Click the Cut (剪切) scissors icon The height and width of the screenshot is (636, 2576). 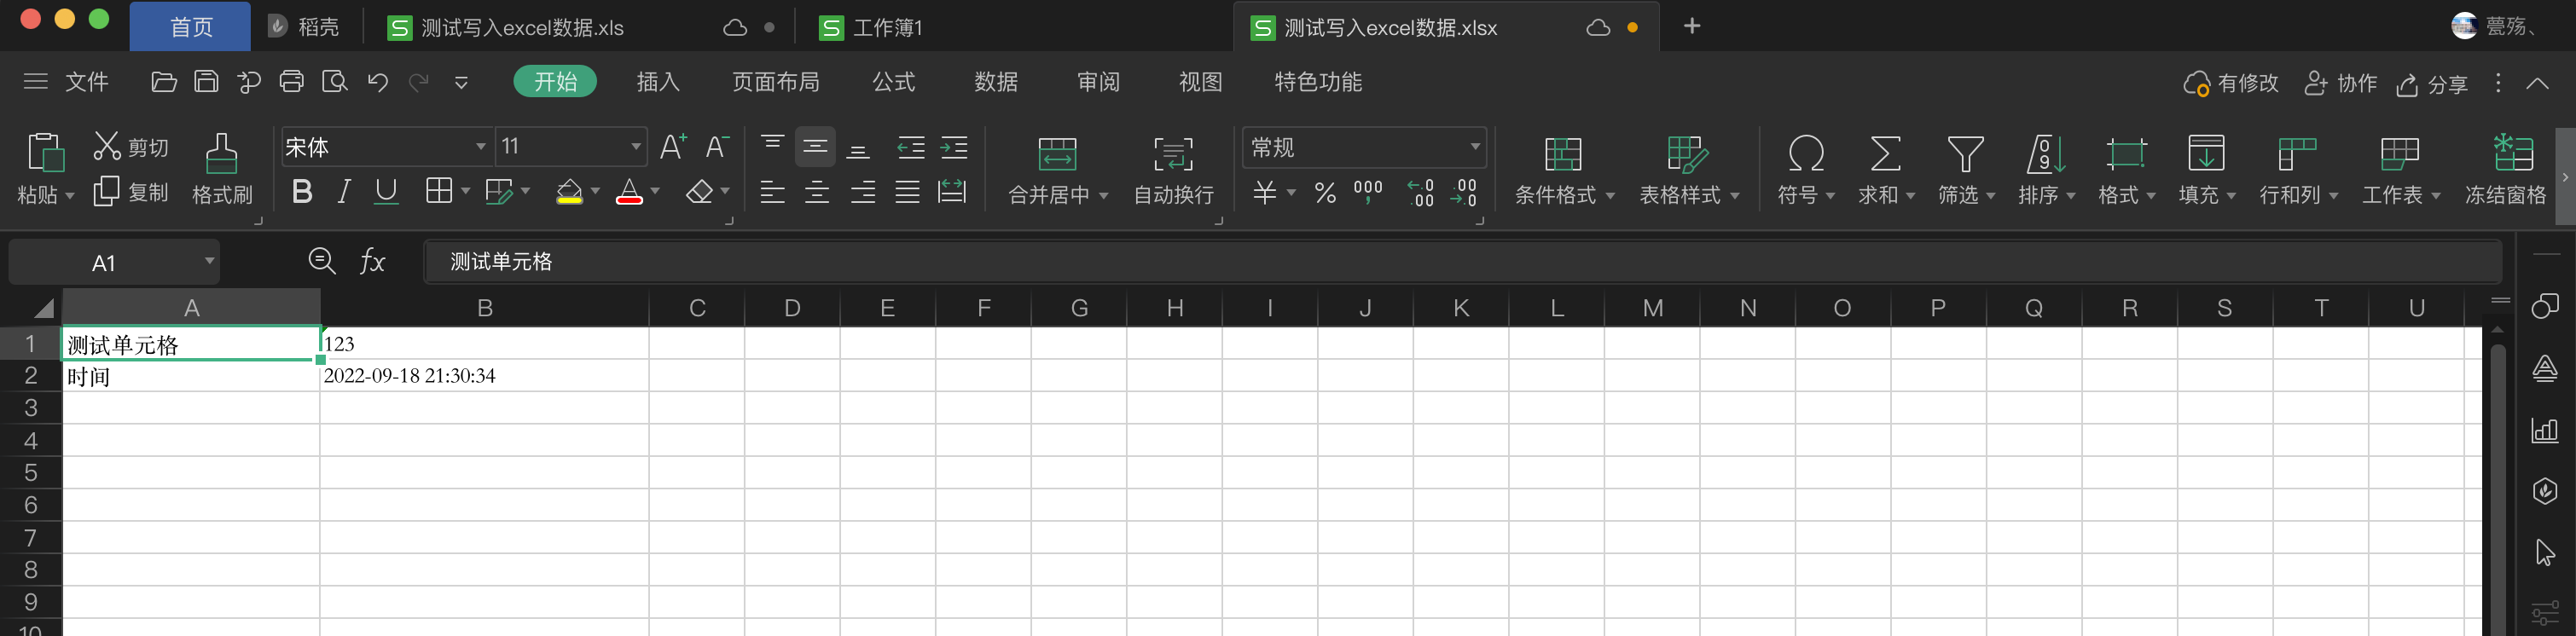tap(107, 147)
